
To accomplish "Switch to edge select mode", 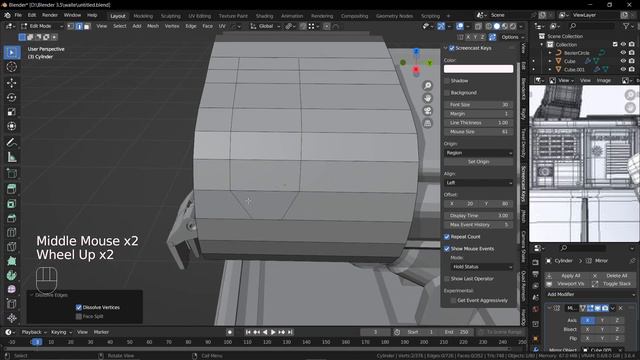I will (79, 26).
